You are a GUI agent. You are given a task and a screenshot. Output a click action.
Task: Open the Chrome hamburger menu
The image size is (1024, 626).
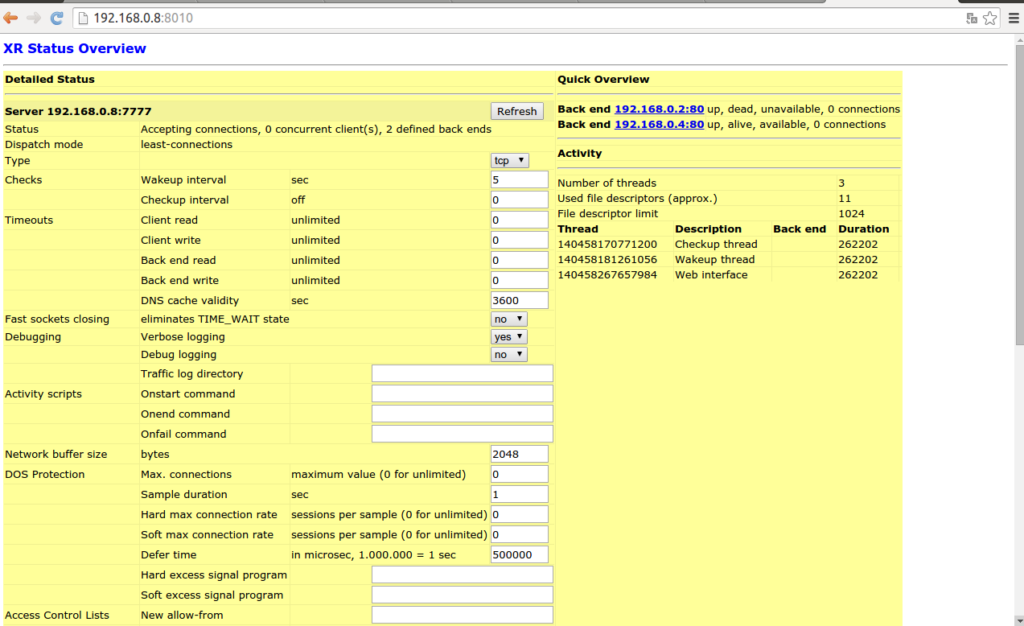click(x=1013, y=17)
